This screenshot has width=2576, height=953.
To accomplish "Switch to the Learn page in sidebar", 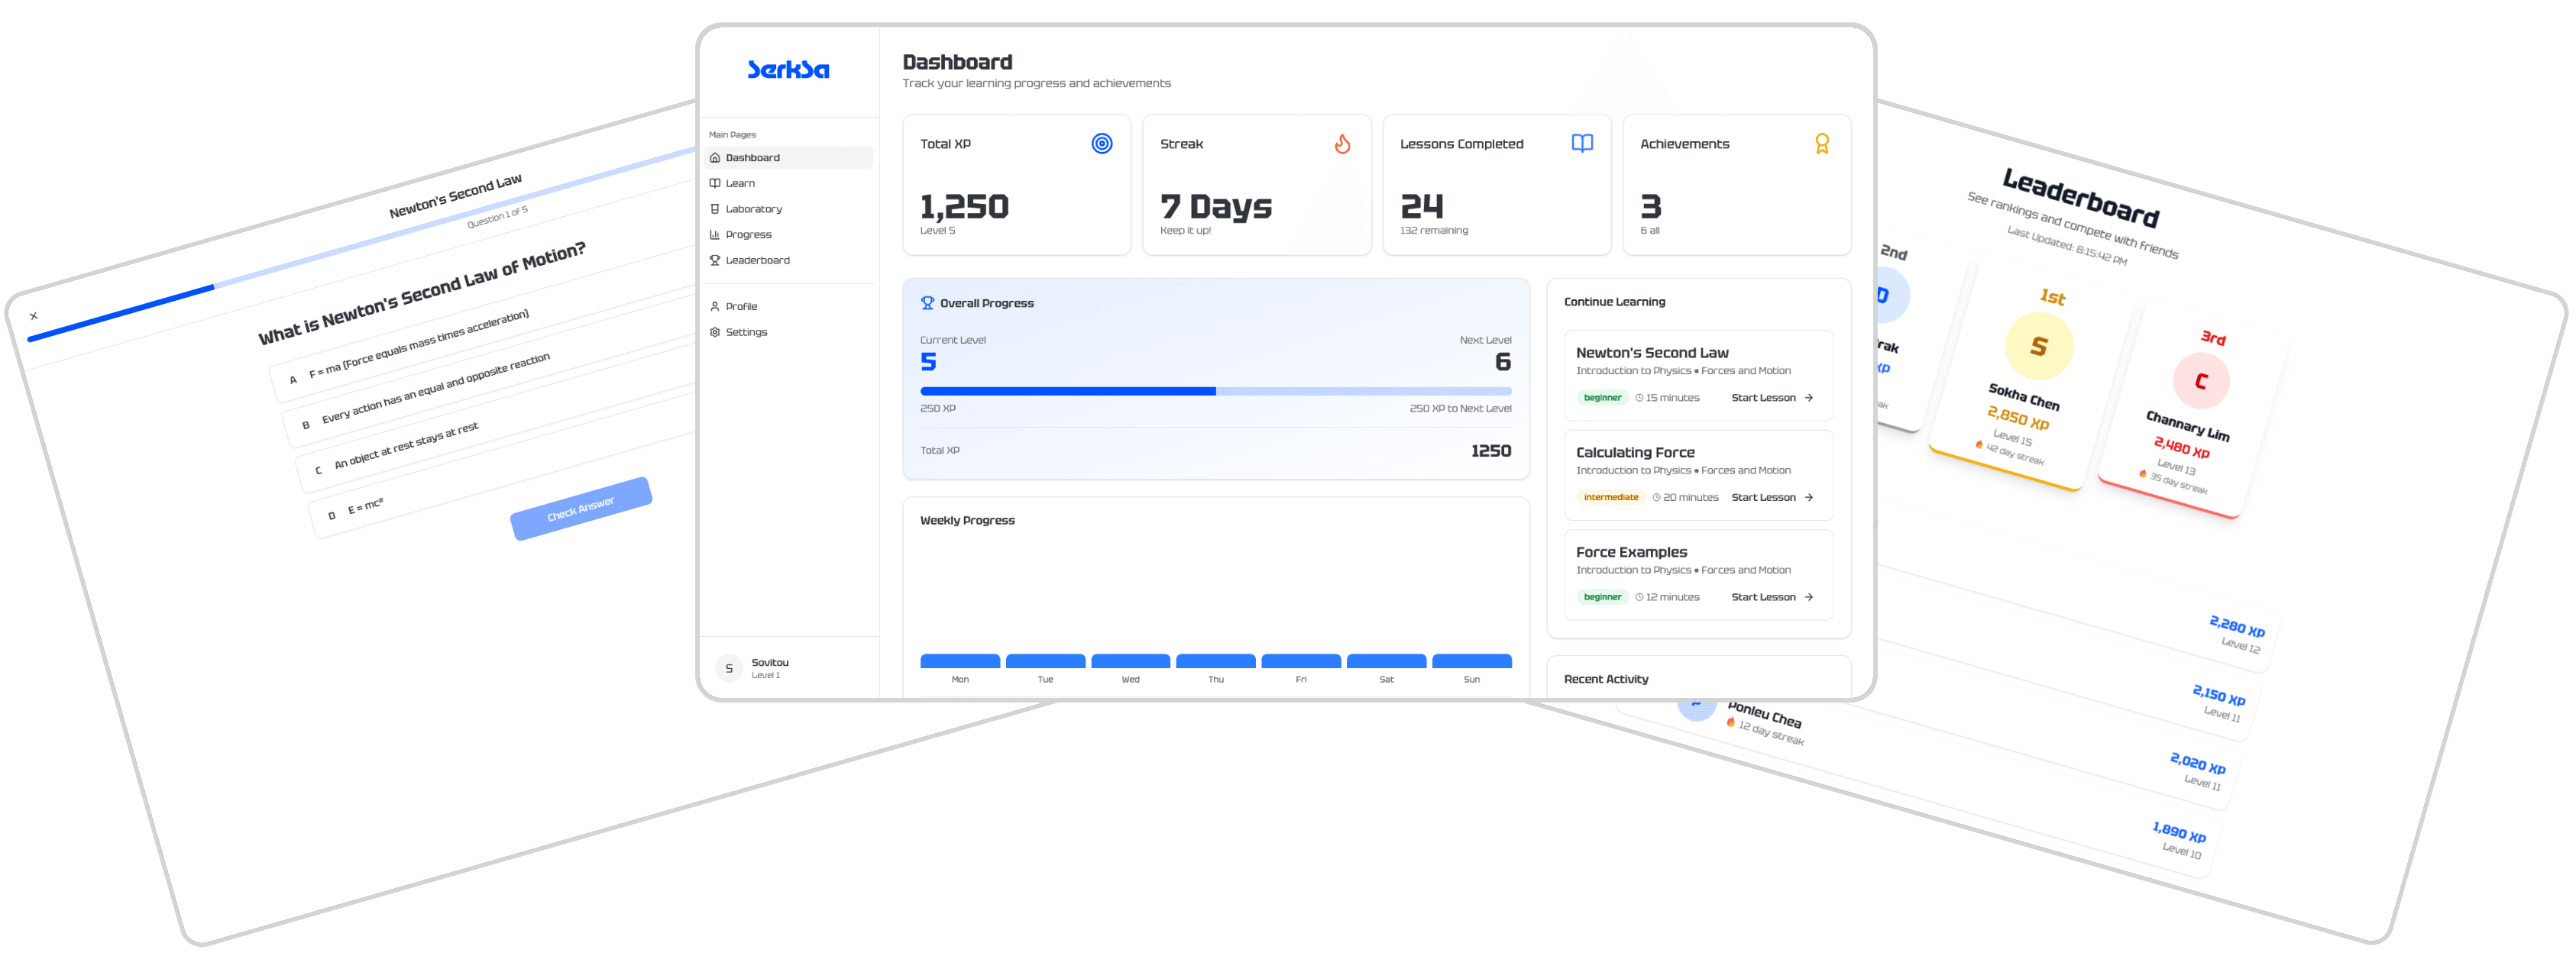I will [x=740, y=183].
